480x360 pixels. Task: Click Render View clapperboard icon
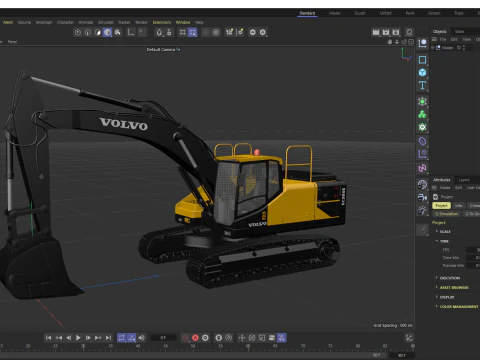click(376, 32)
